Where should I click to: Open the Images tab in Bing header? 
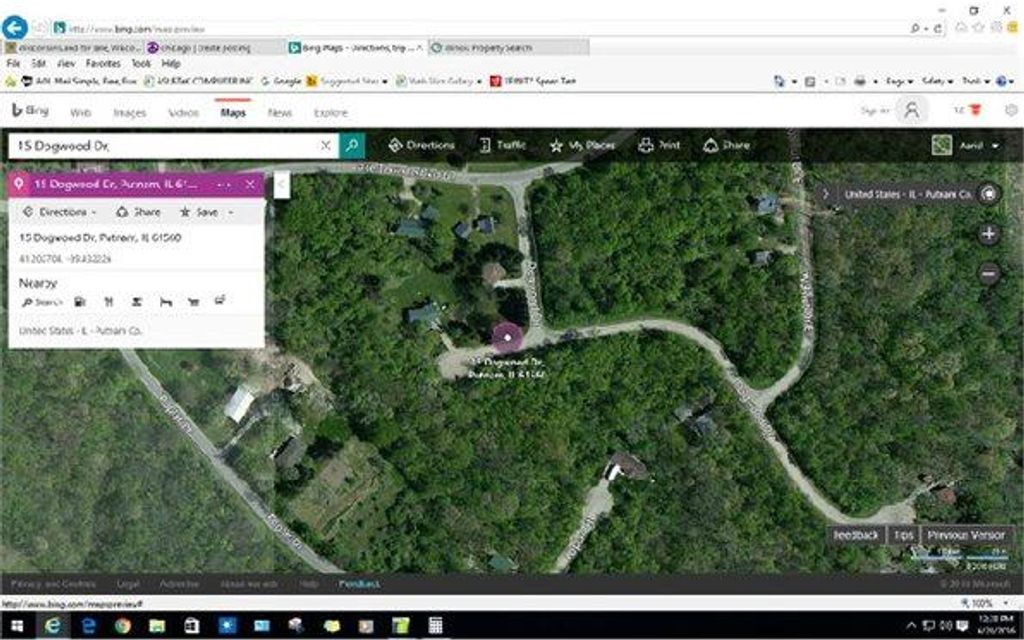(x=129, y=113)
